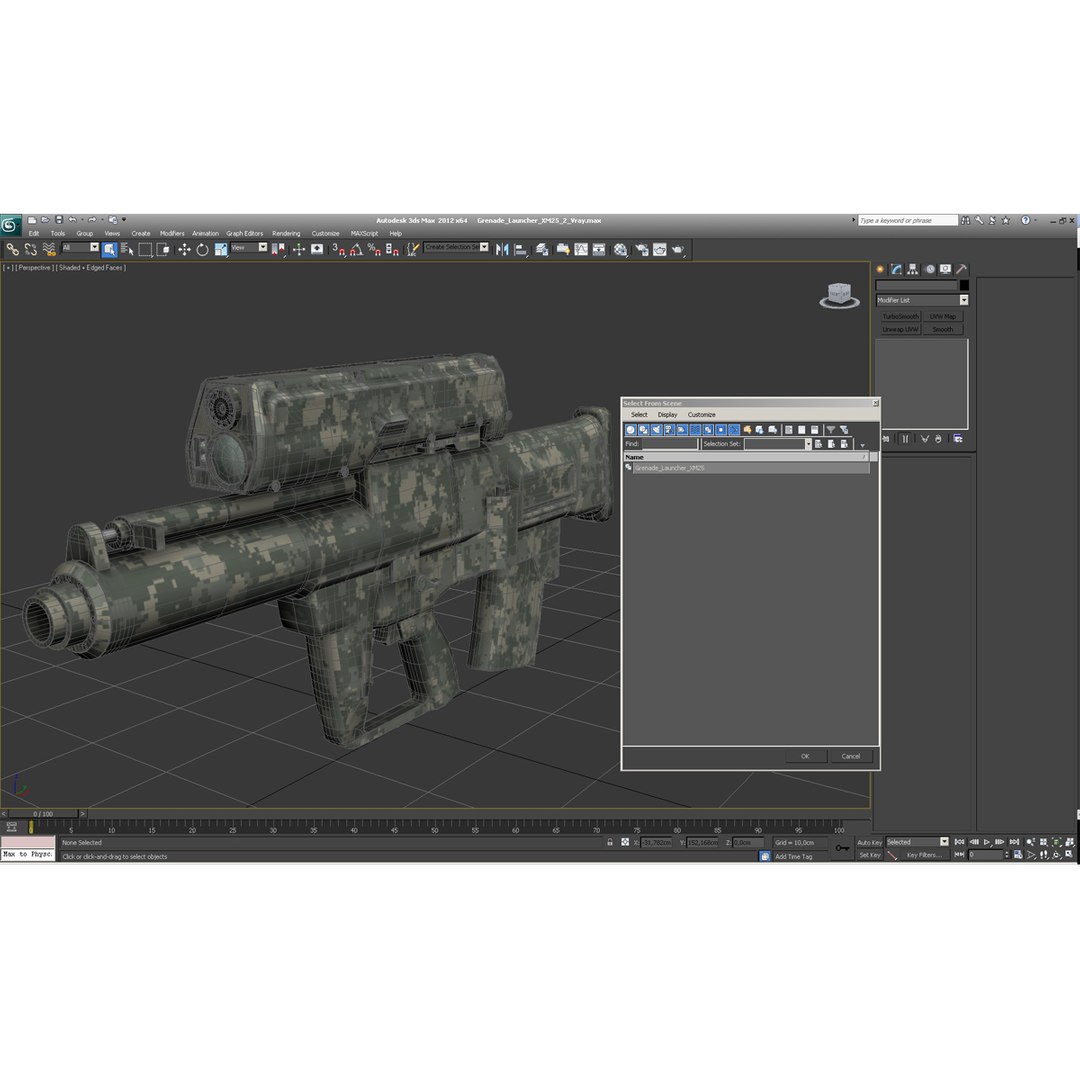Open the Edit menu
This screenshot has height=1080, width=1080.
pos(34,233)
